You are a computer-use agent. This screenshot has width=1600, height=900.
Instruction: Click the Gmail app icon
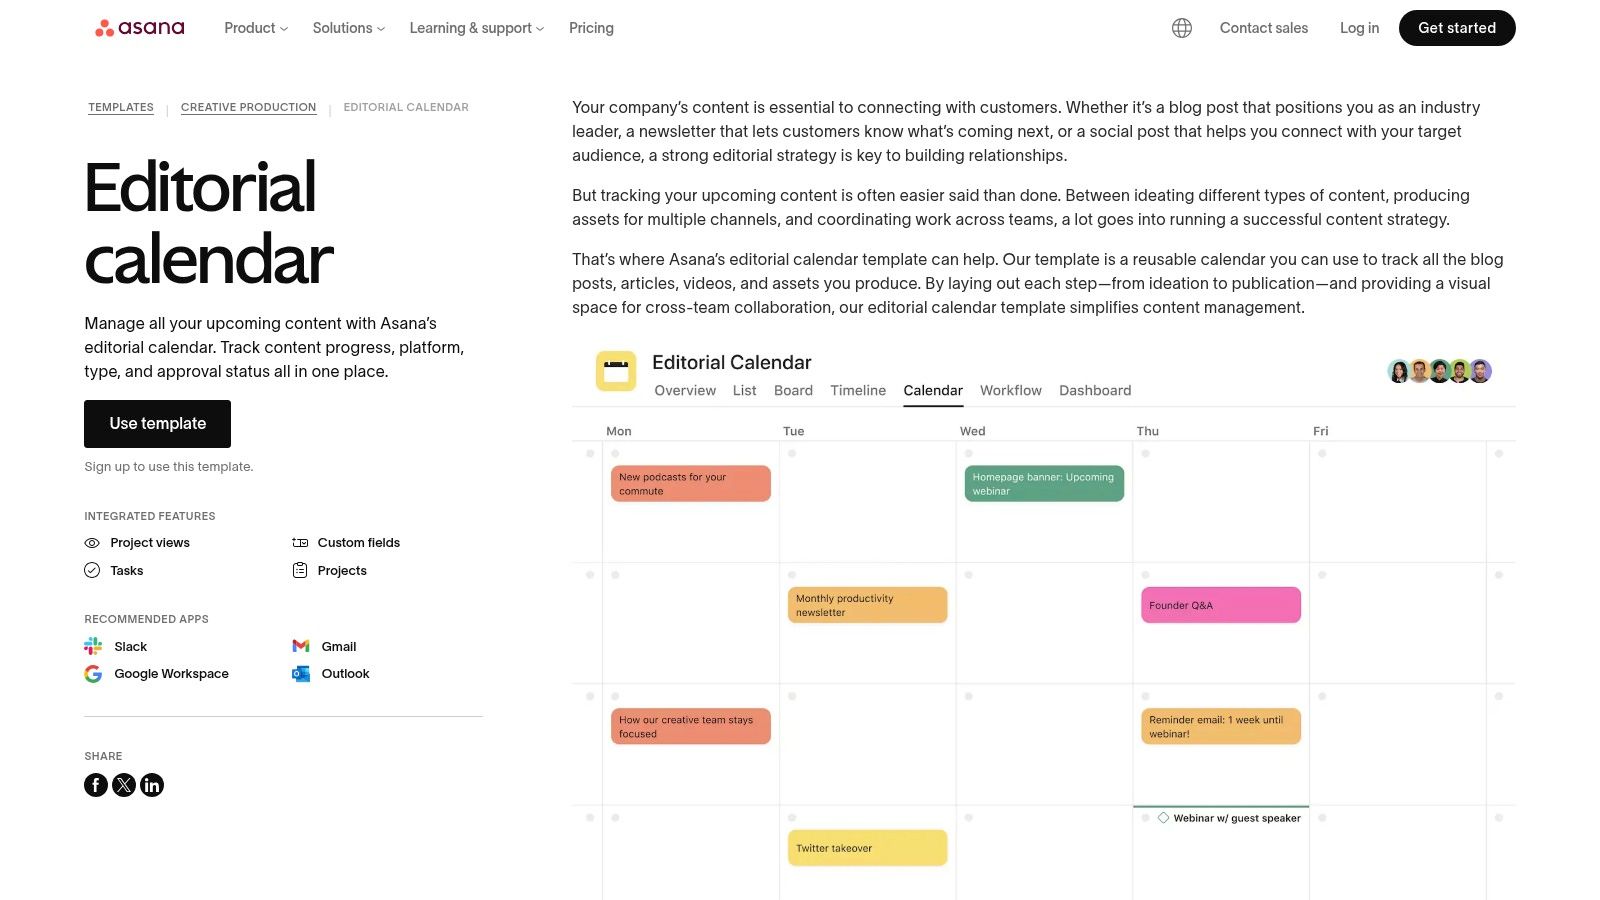300,646
